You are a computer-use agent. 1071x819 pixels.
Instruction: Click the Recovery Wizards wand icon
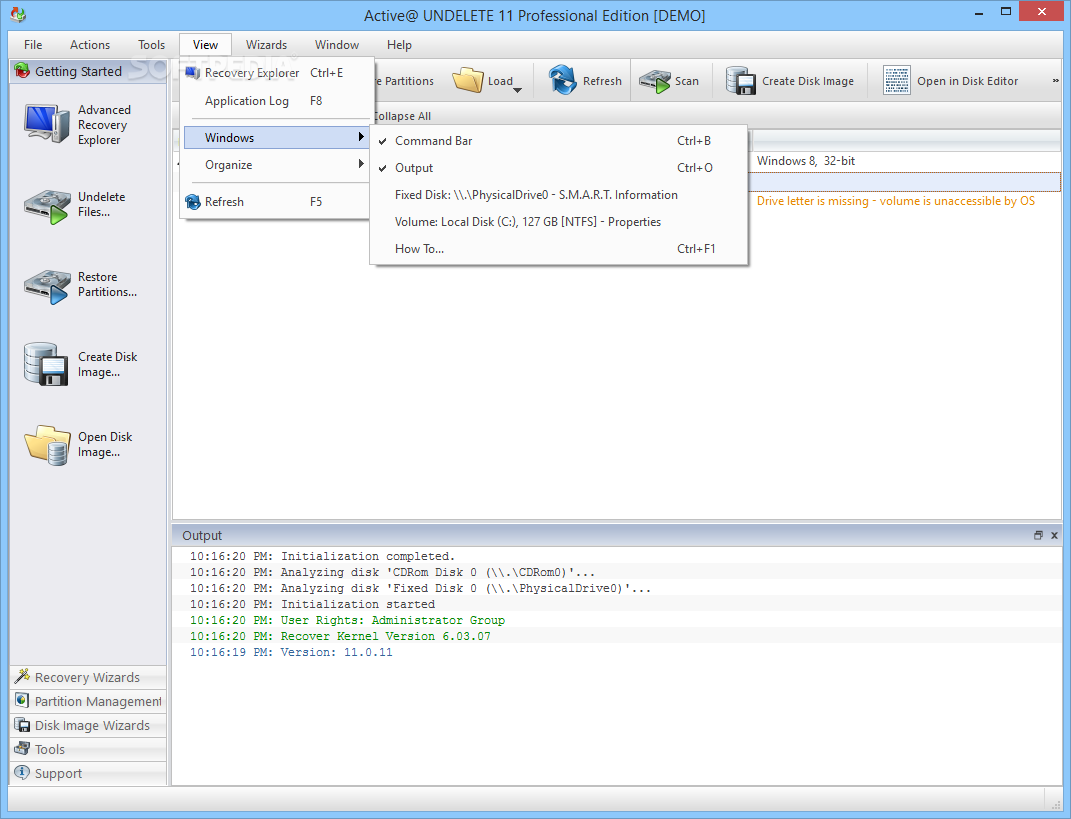(x=22, y=676)
